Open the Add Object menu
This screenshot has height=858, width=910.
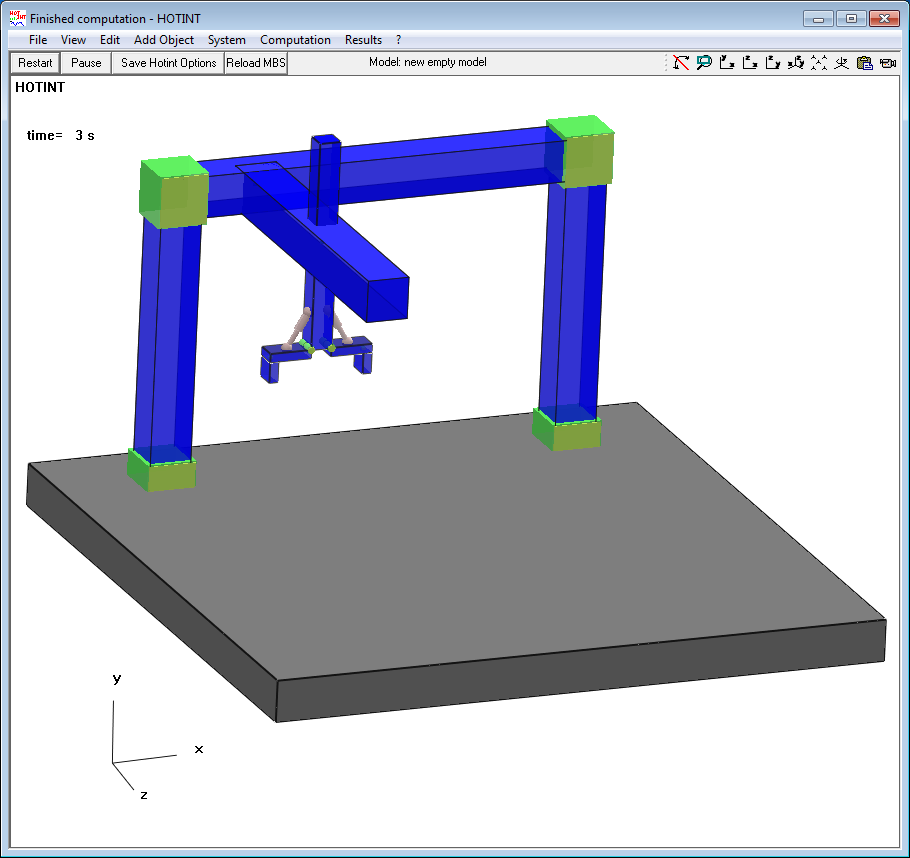[x=163, y=39]
